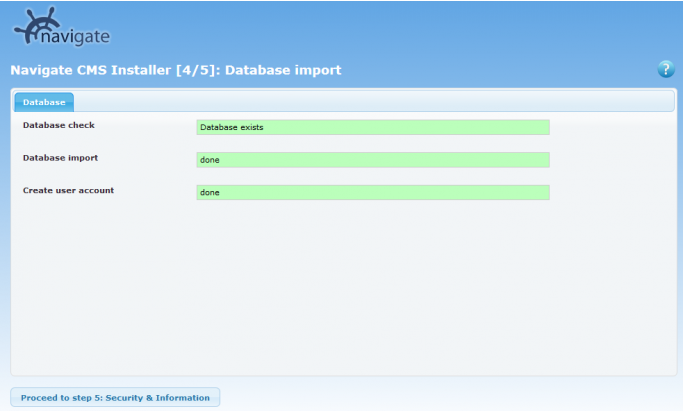
Task: Select the Database tab
Action: click(44, 102)
